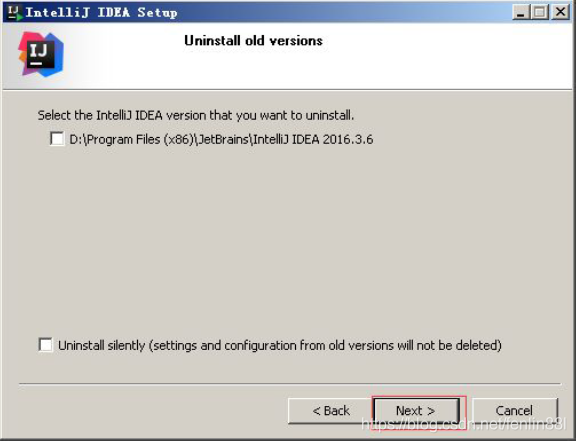Click the greyed-out maximize window button
Viewport: 576px width, 443px height.
point(539,12)
